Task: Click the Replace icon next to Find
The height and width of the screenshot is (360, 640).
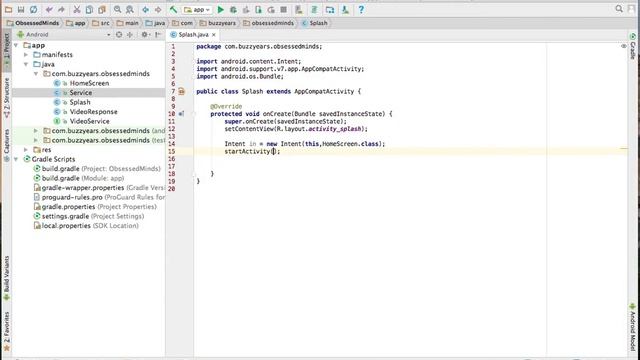Action: click(x=130, y=9)
